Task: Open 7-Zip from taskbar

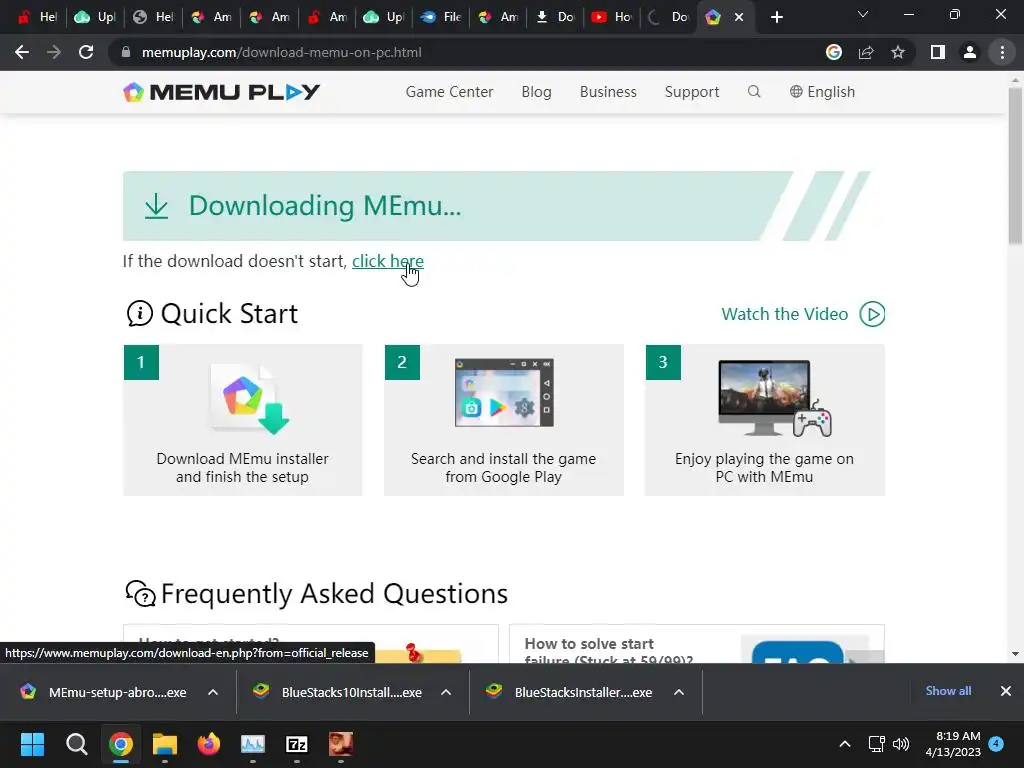Action: (x=296, y=744)
